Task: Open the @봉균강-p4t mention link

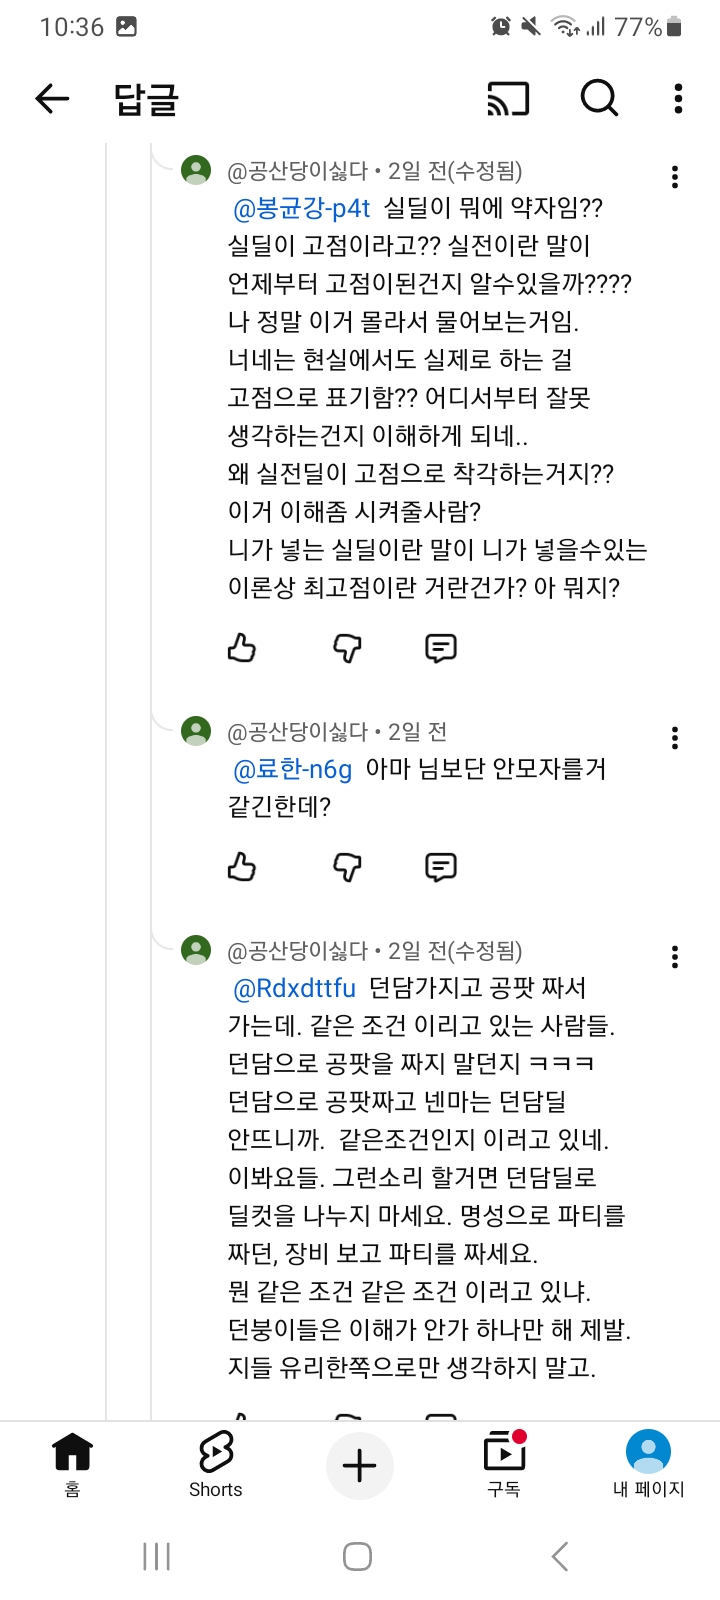Action: click(301, 208)
